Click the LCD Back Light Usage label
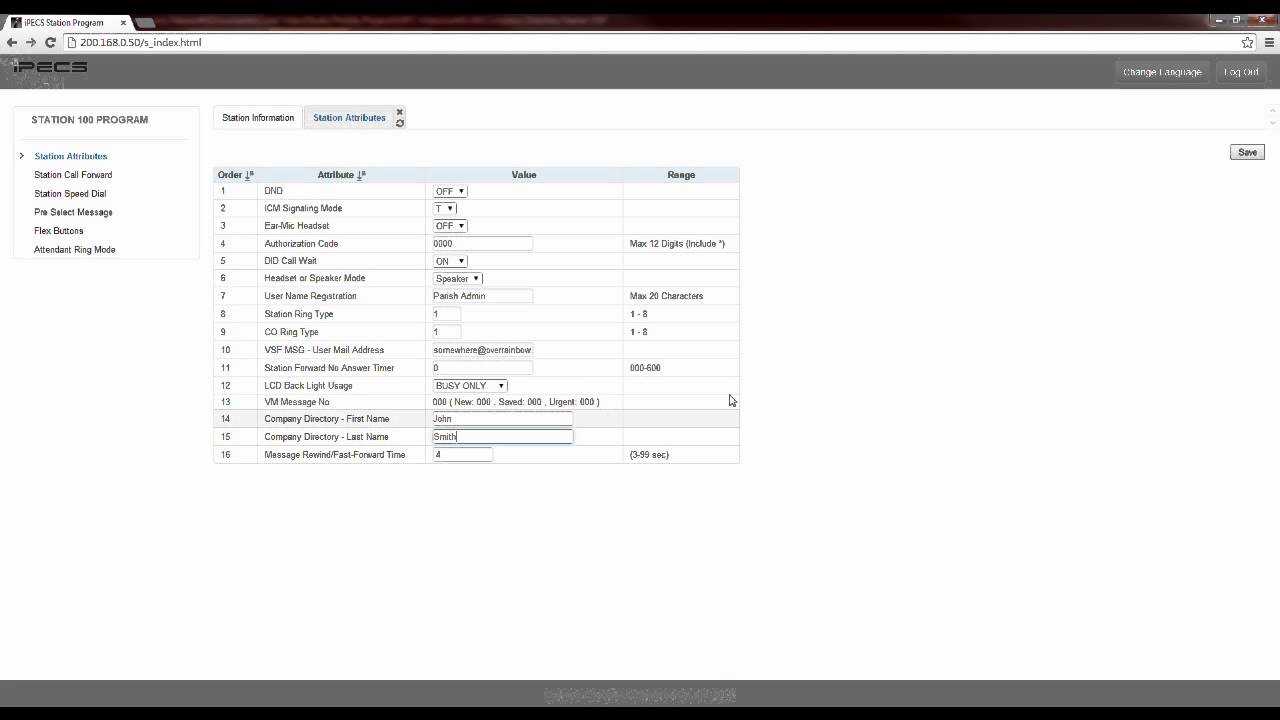This screenshot has width=1280, height=720. point(308,386)
